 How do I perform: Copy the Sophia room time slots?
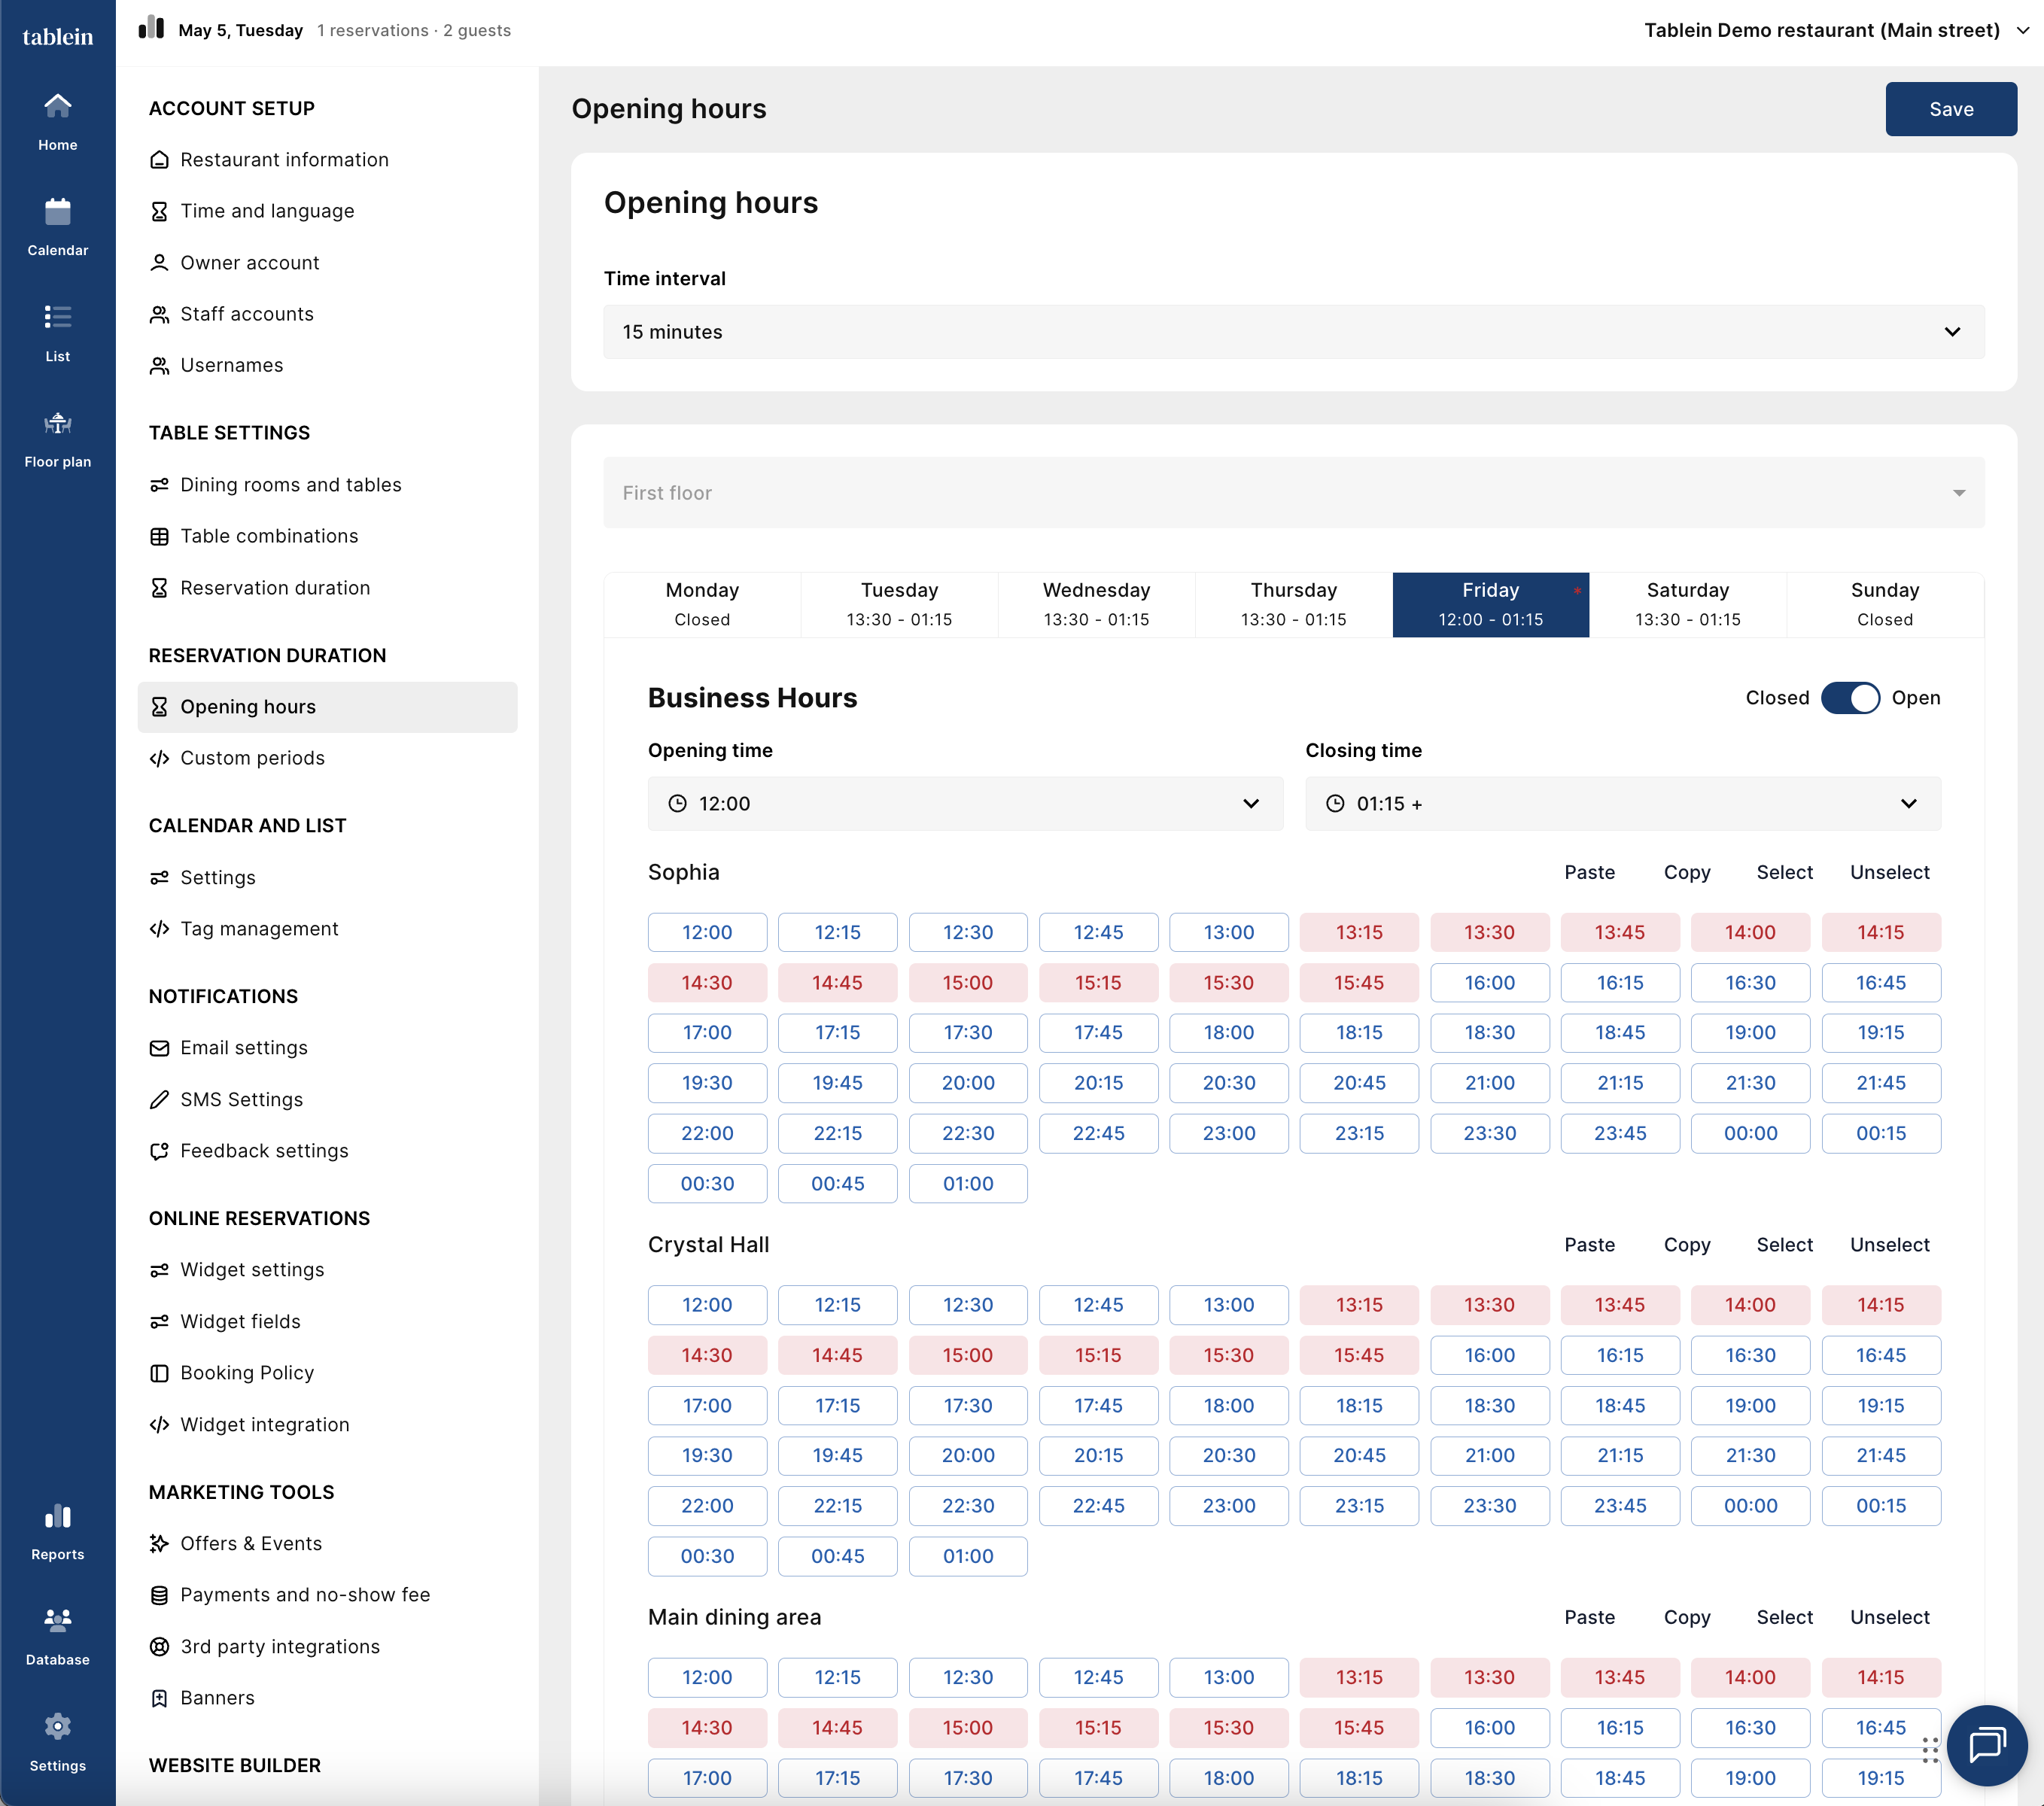pyautogui.click(x=1687, y=872)
